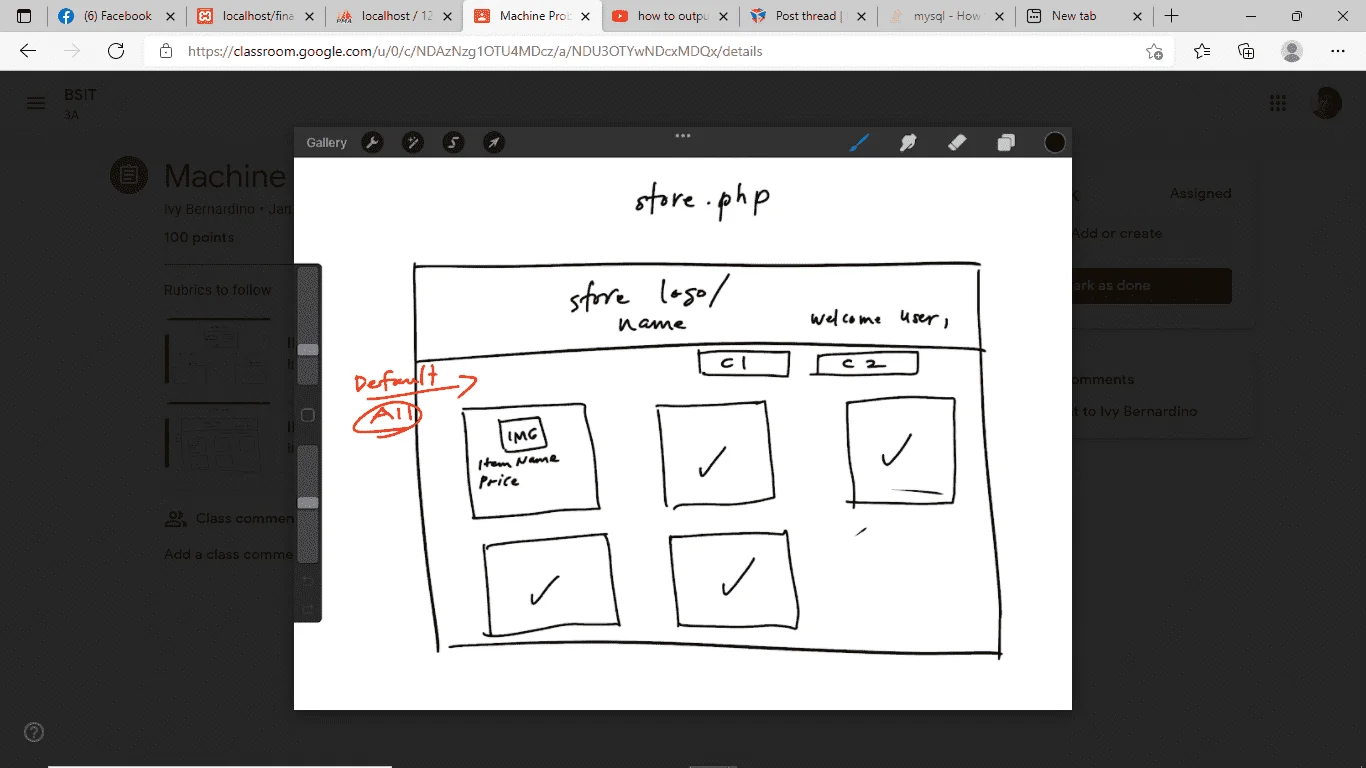
Task: Select the Eraser tool icon
Action: click(957, 143)
